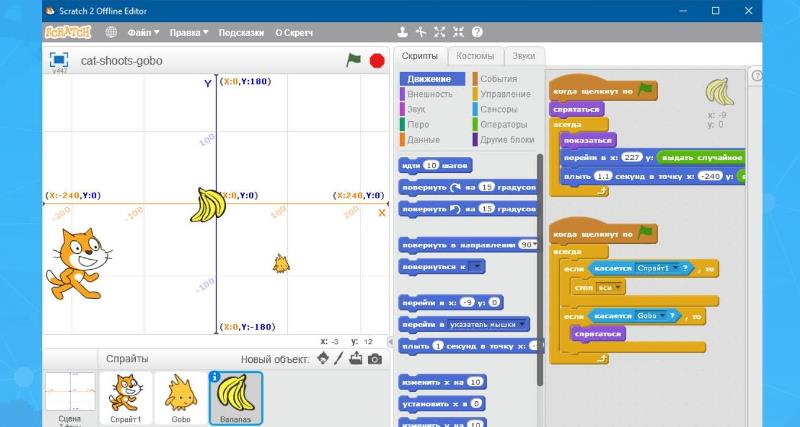The height and width of the screenshot is (427, 800).
Task: Select the Звук block category
Action: (416, 109)
